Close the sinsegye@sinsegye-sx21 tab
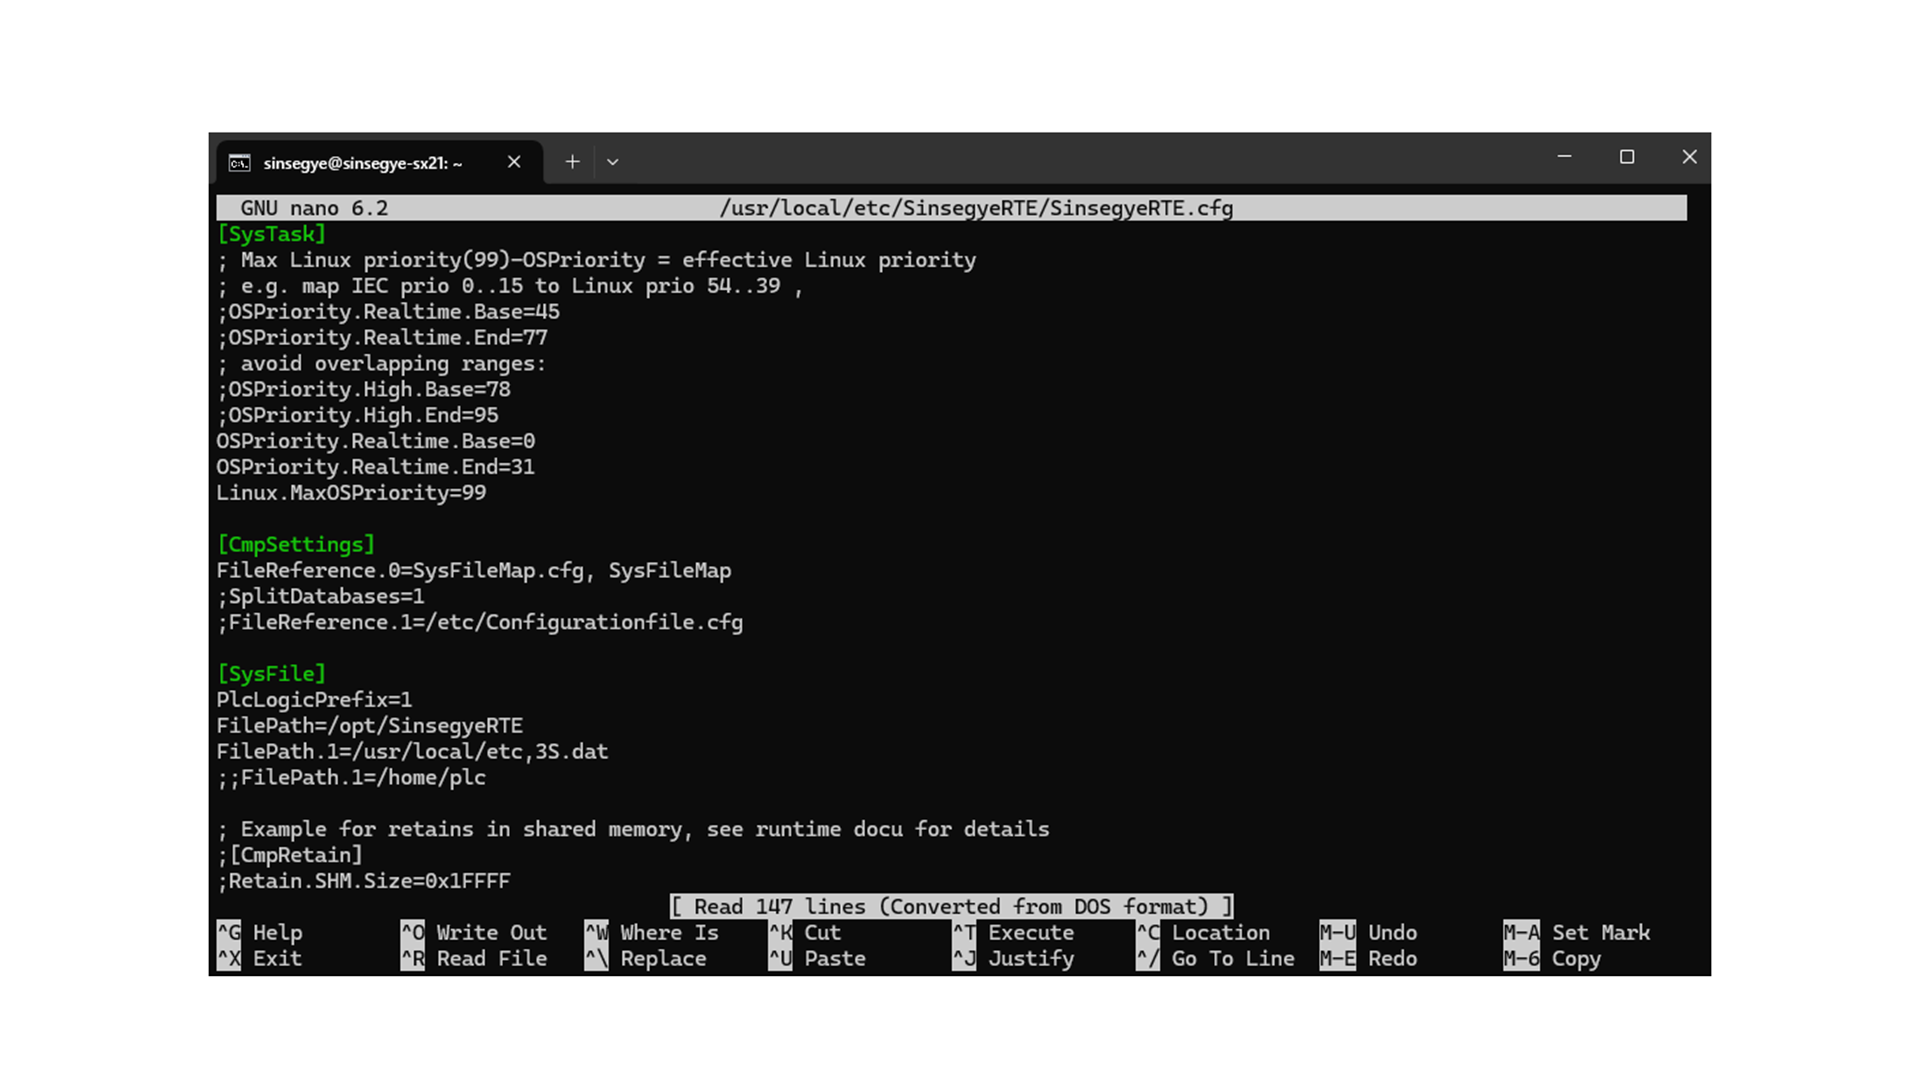 click(514, 162)
